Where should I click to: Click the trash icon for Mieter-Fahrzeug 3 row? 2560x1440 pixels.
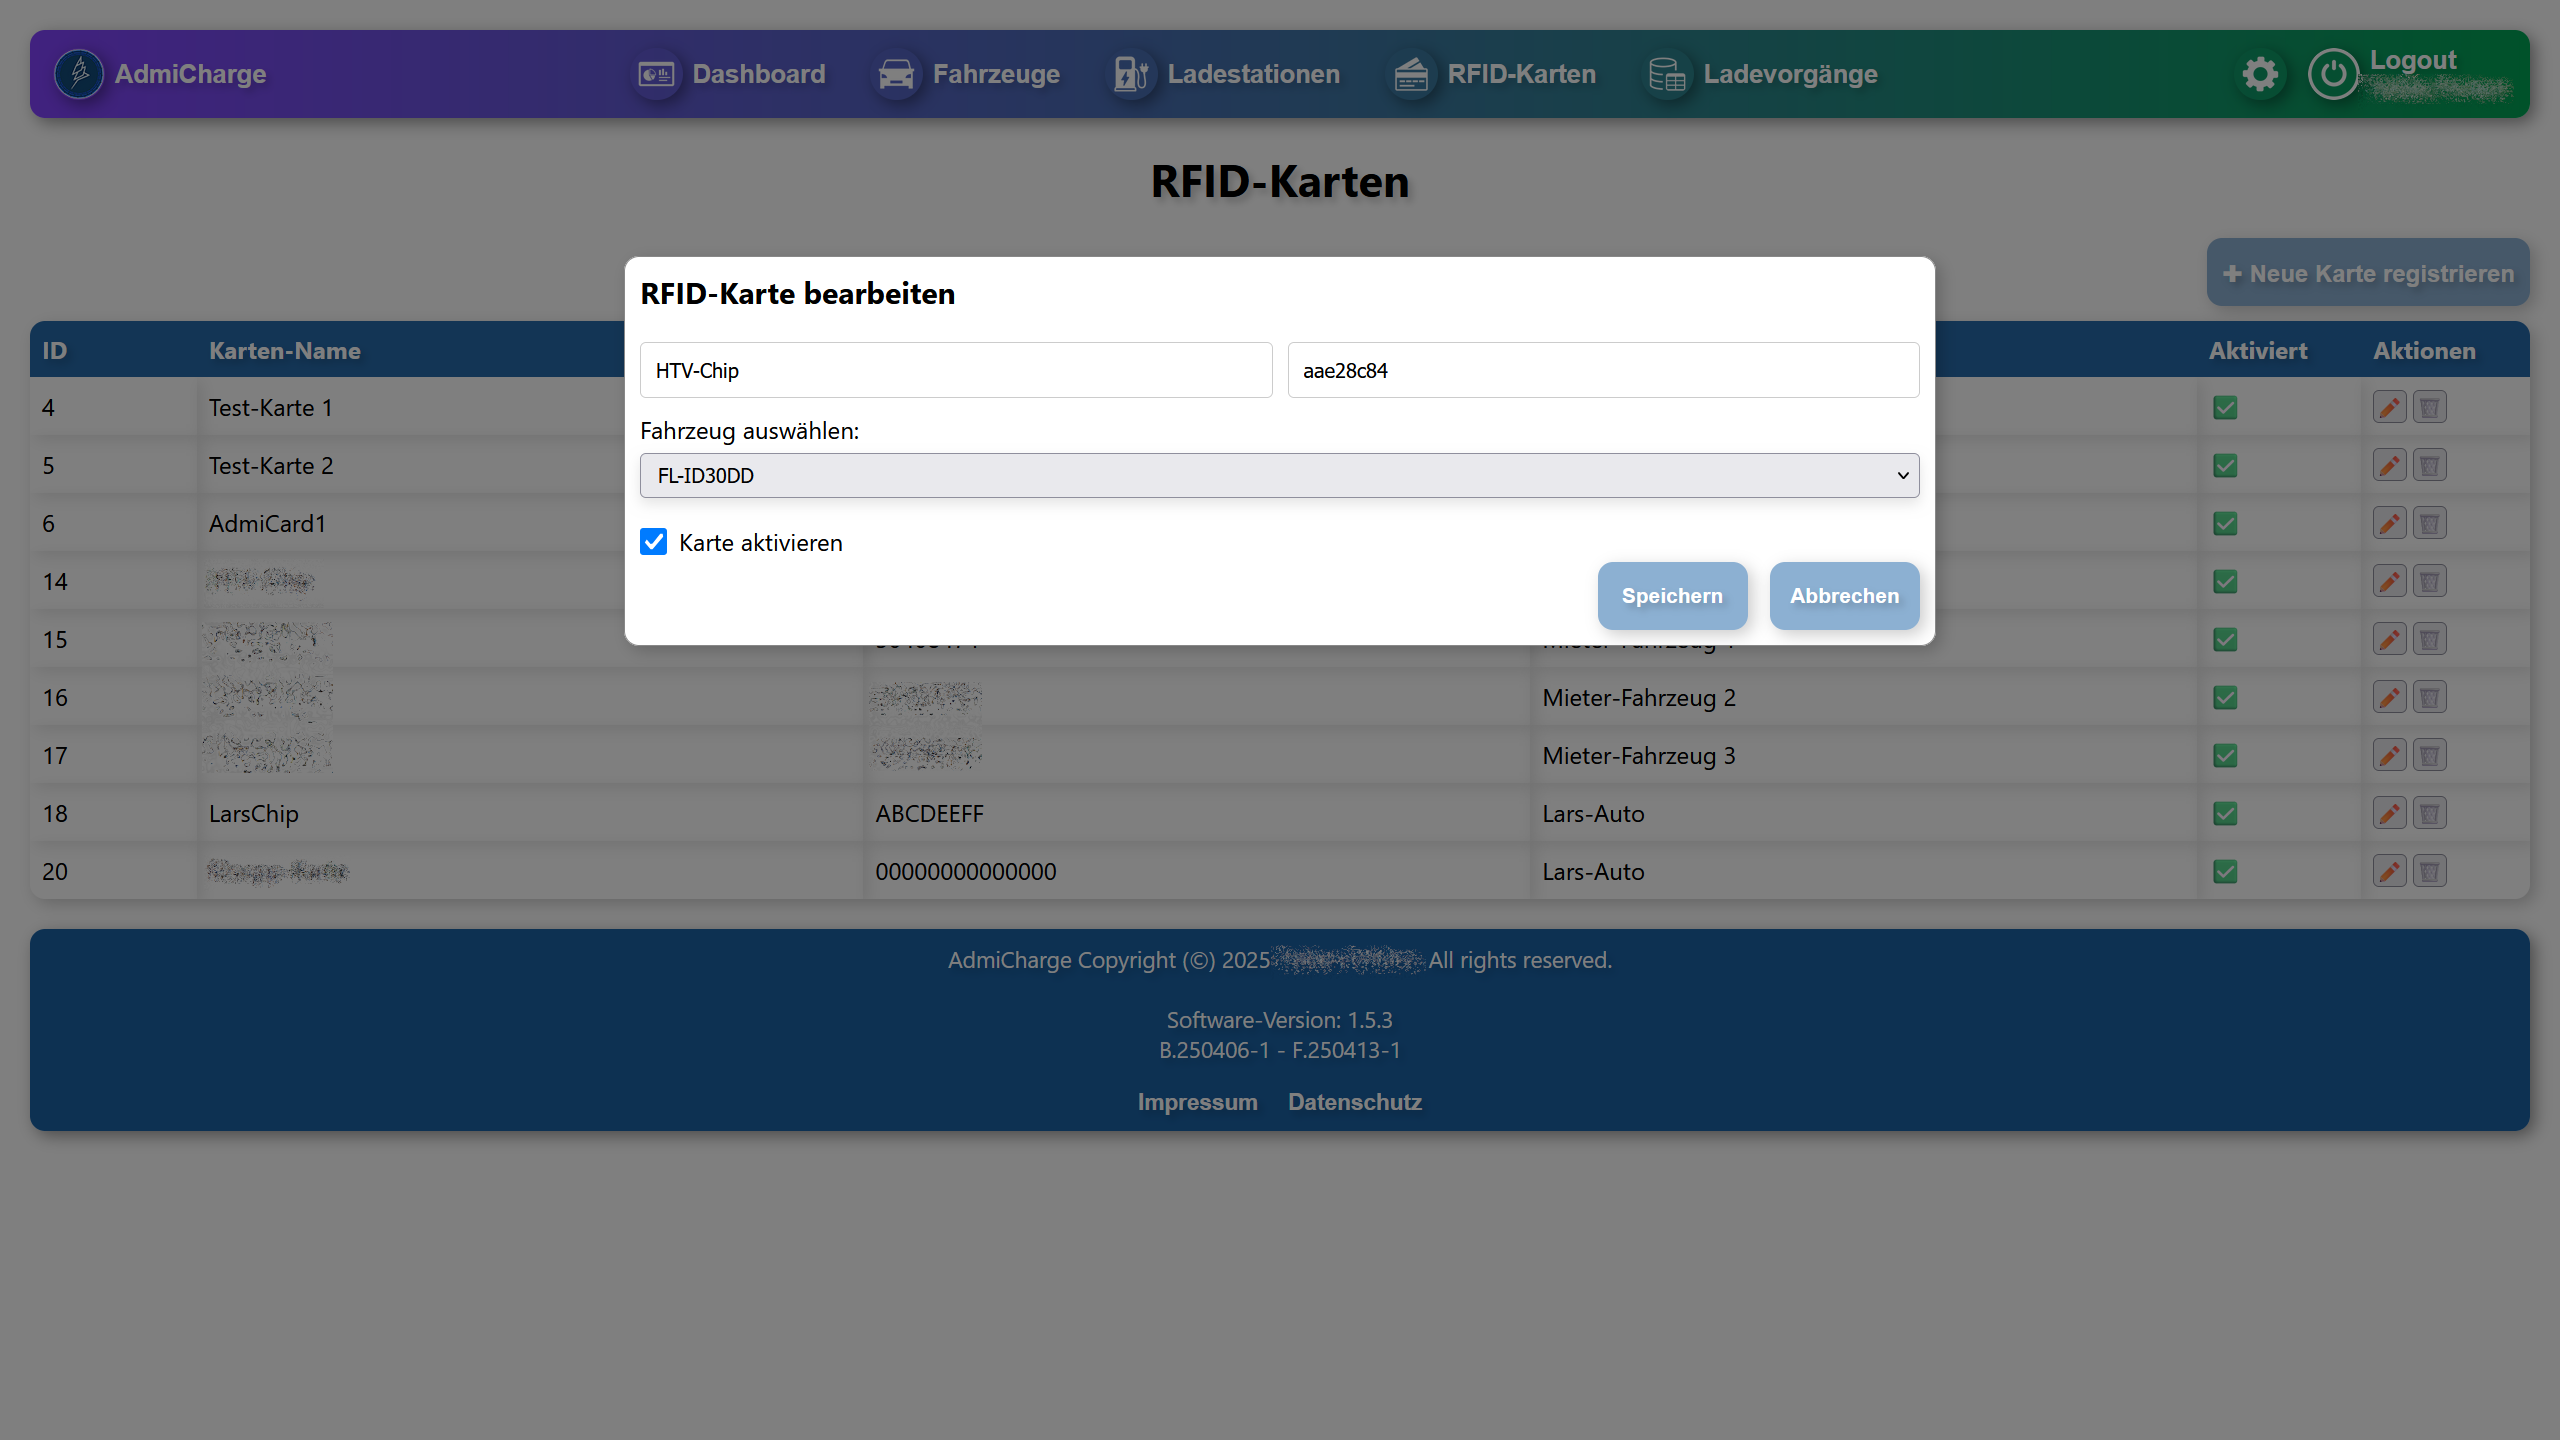2429,756
